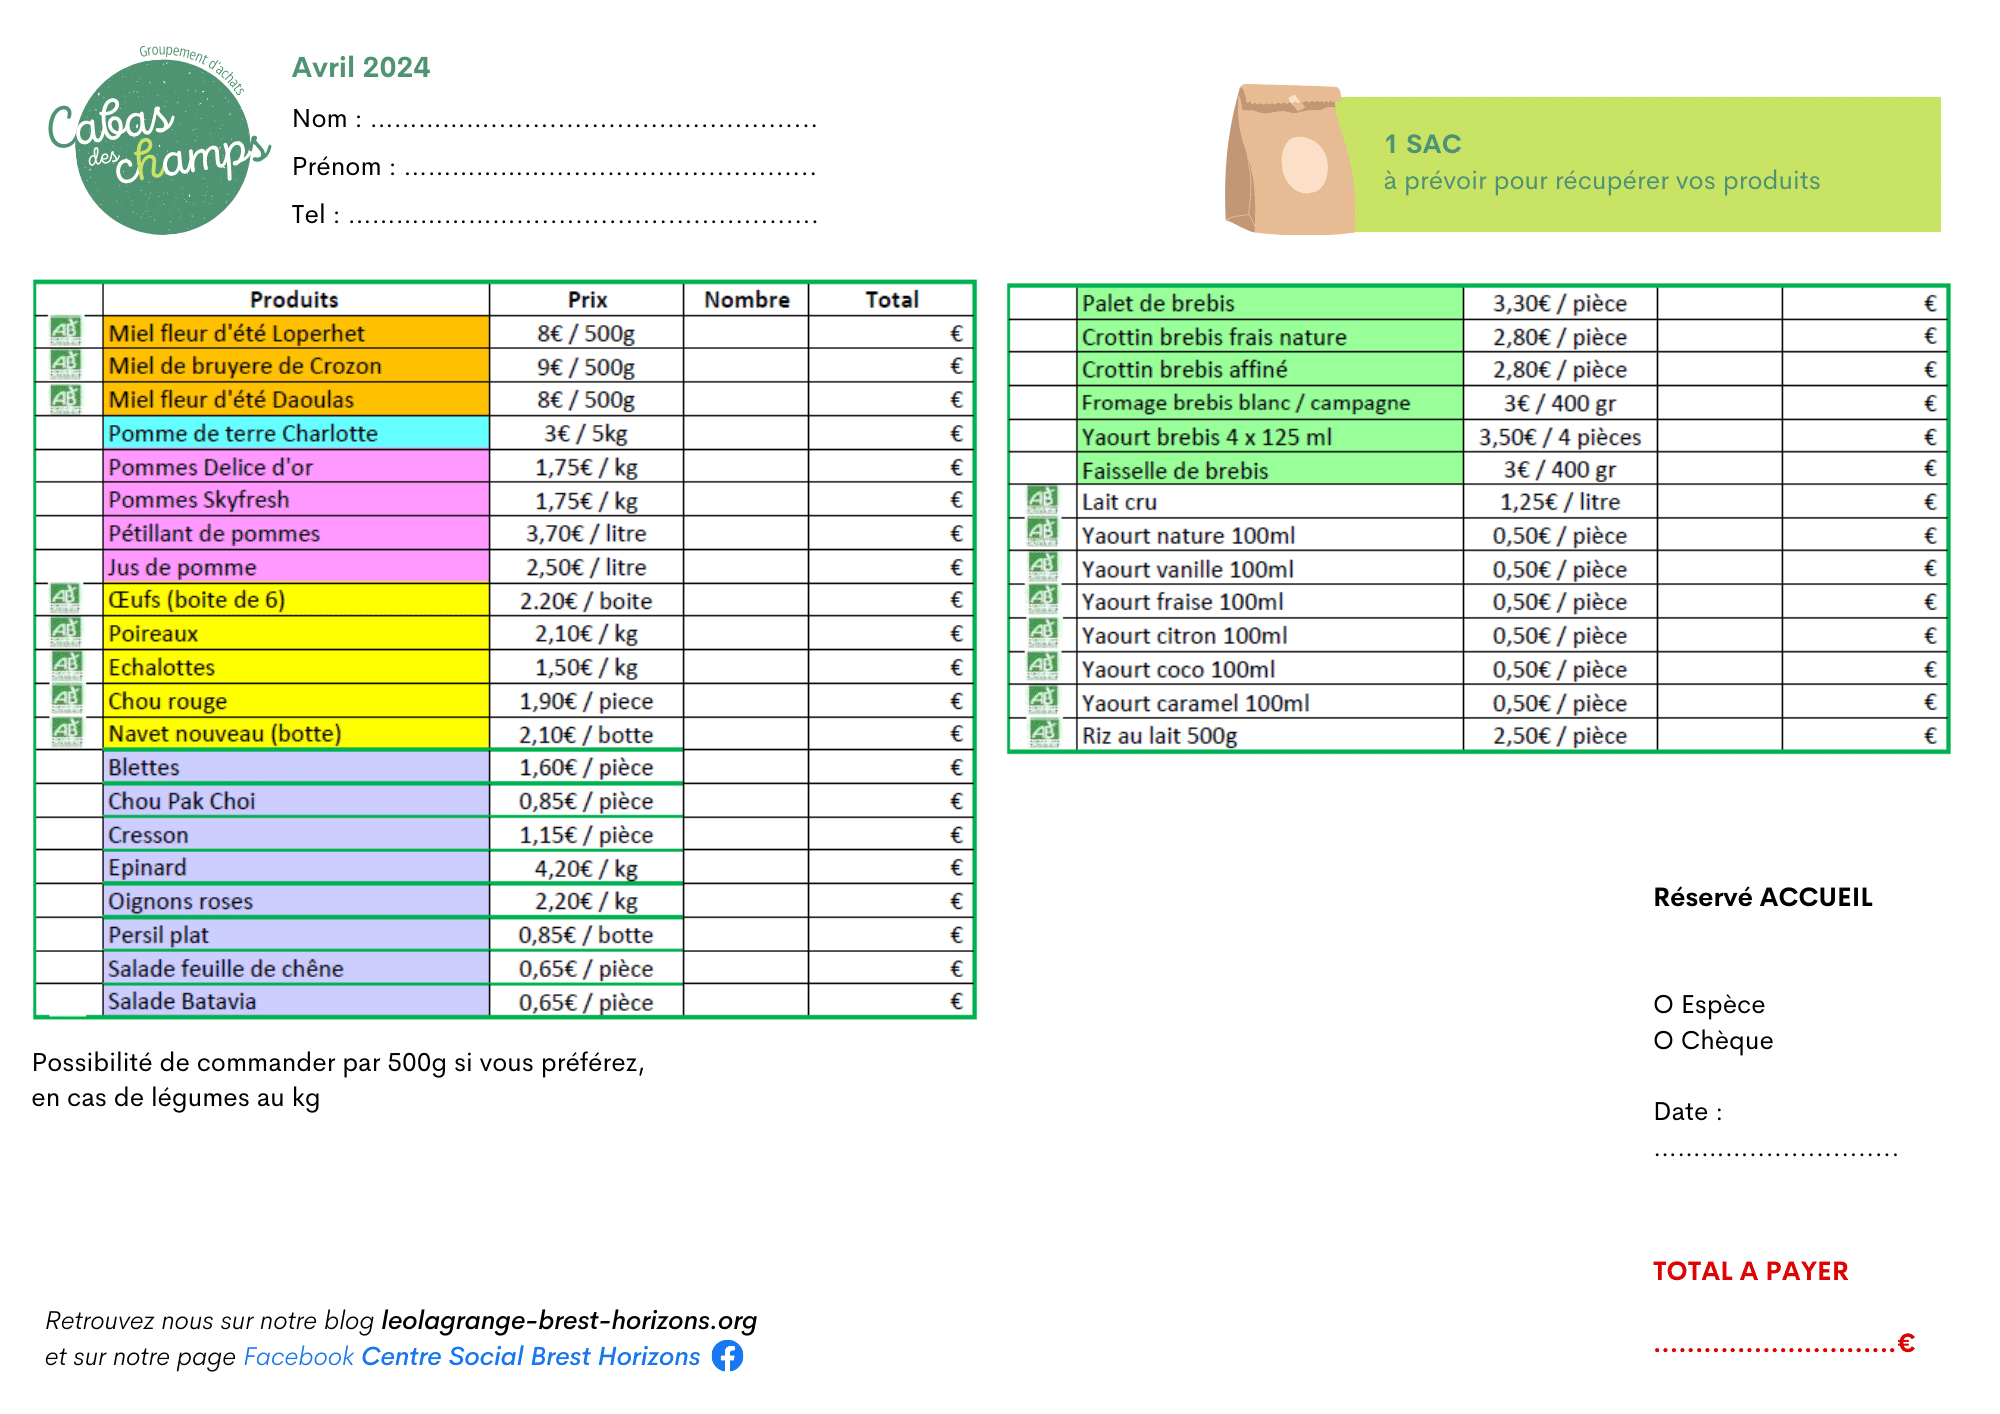
Task: Click the Prénom dotted input line
Action: coord(610,172)
